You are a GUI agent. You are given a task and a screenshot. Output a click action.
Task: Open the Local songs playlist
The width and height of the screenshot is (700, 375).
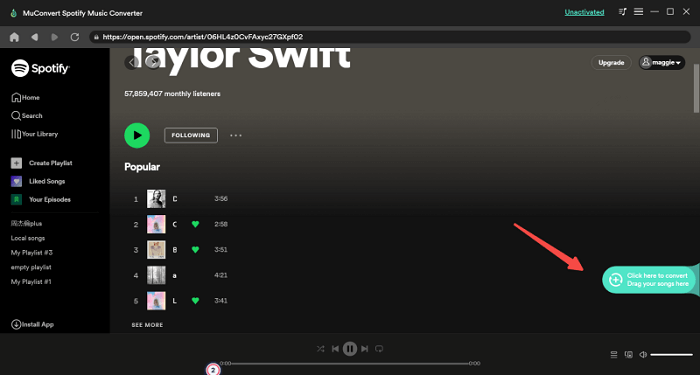click(28, 238)
